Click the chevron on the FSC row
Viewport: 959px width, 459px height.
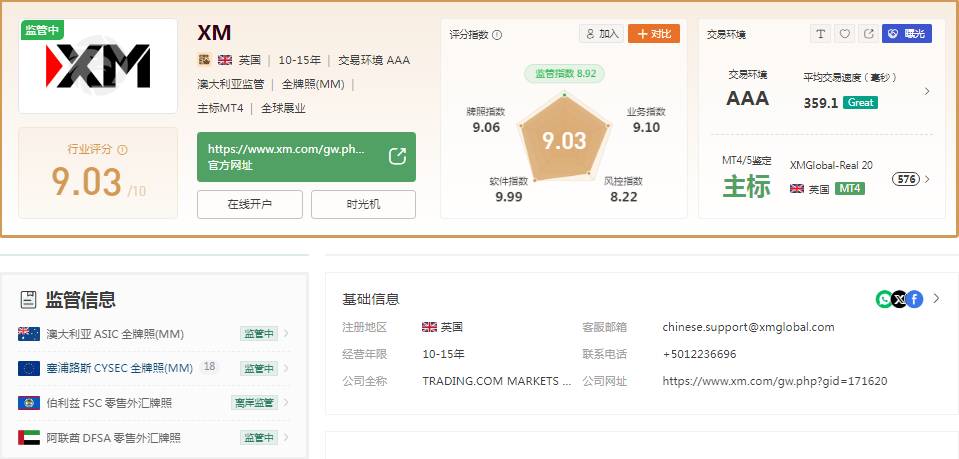pos(286,403)
